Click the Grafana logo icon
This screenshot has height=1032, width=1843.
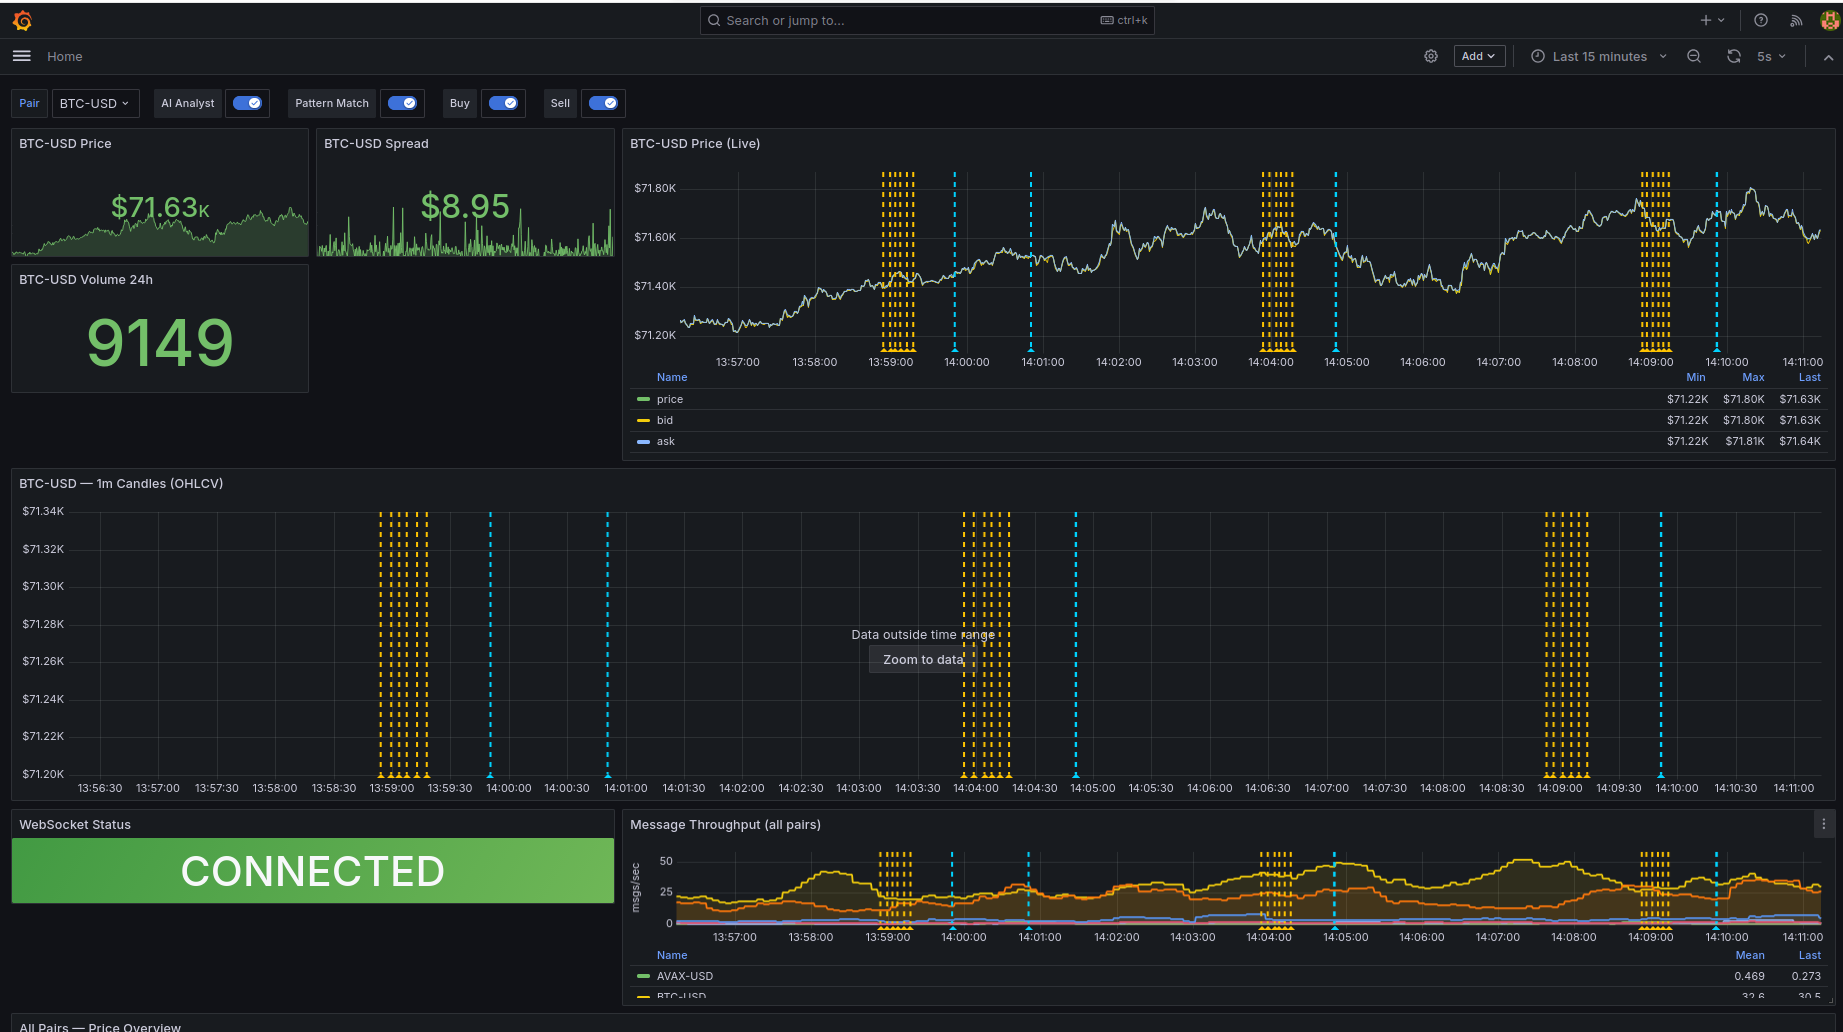click(21, 20)
